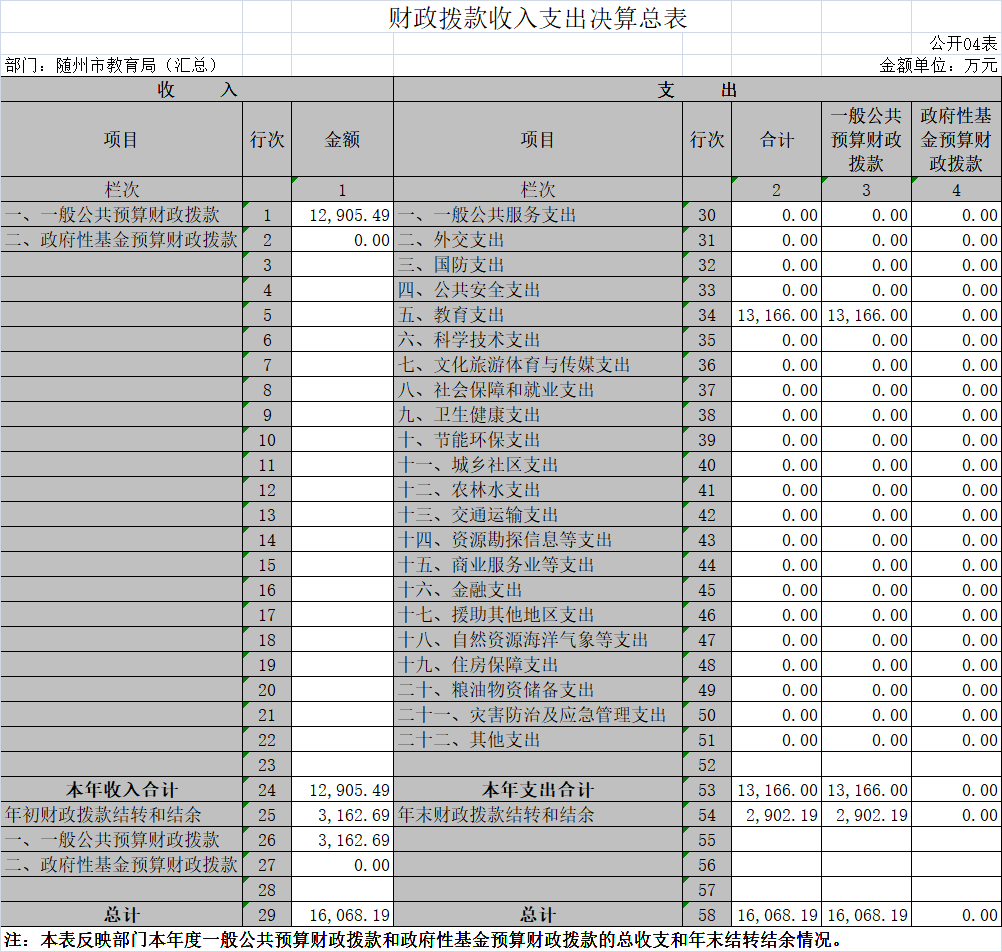This screenshot has height=952, width=1002.
Task: Click the title 财政拨款收入支出决算总表
Action: point(537,18)
